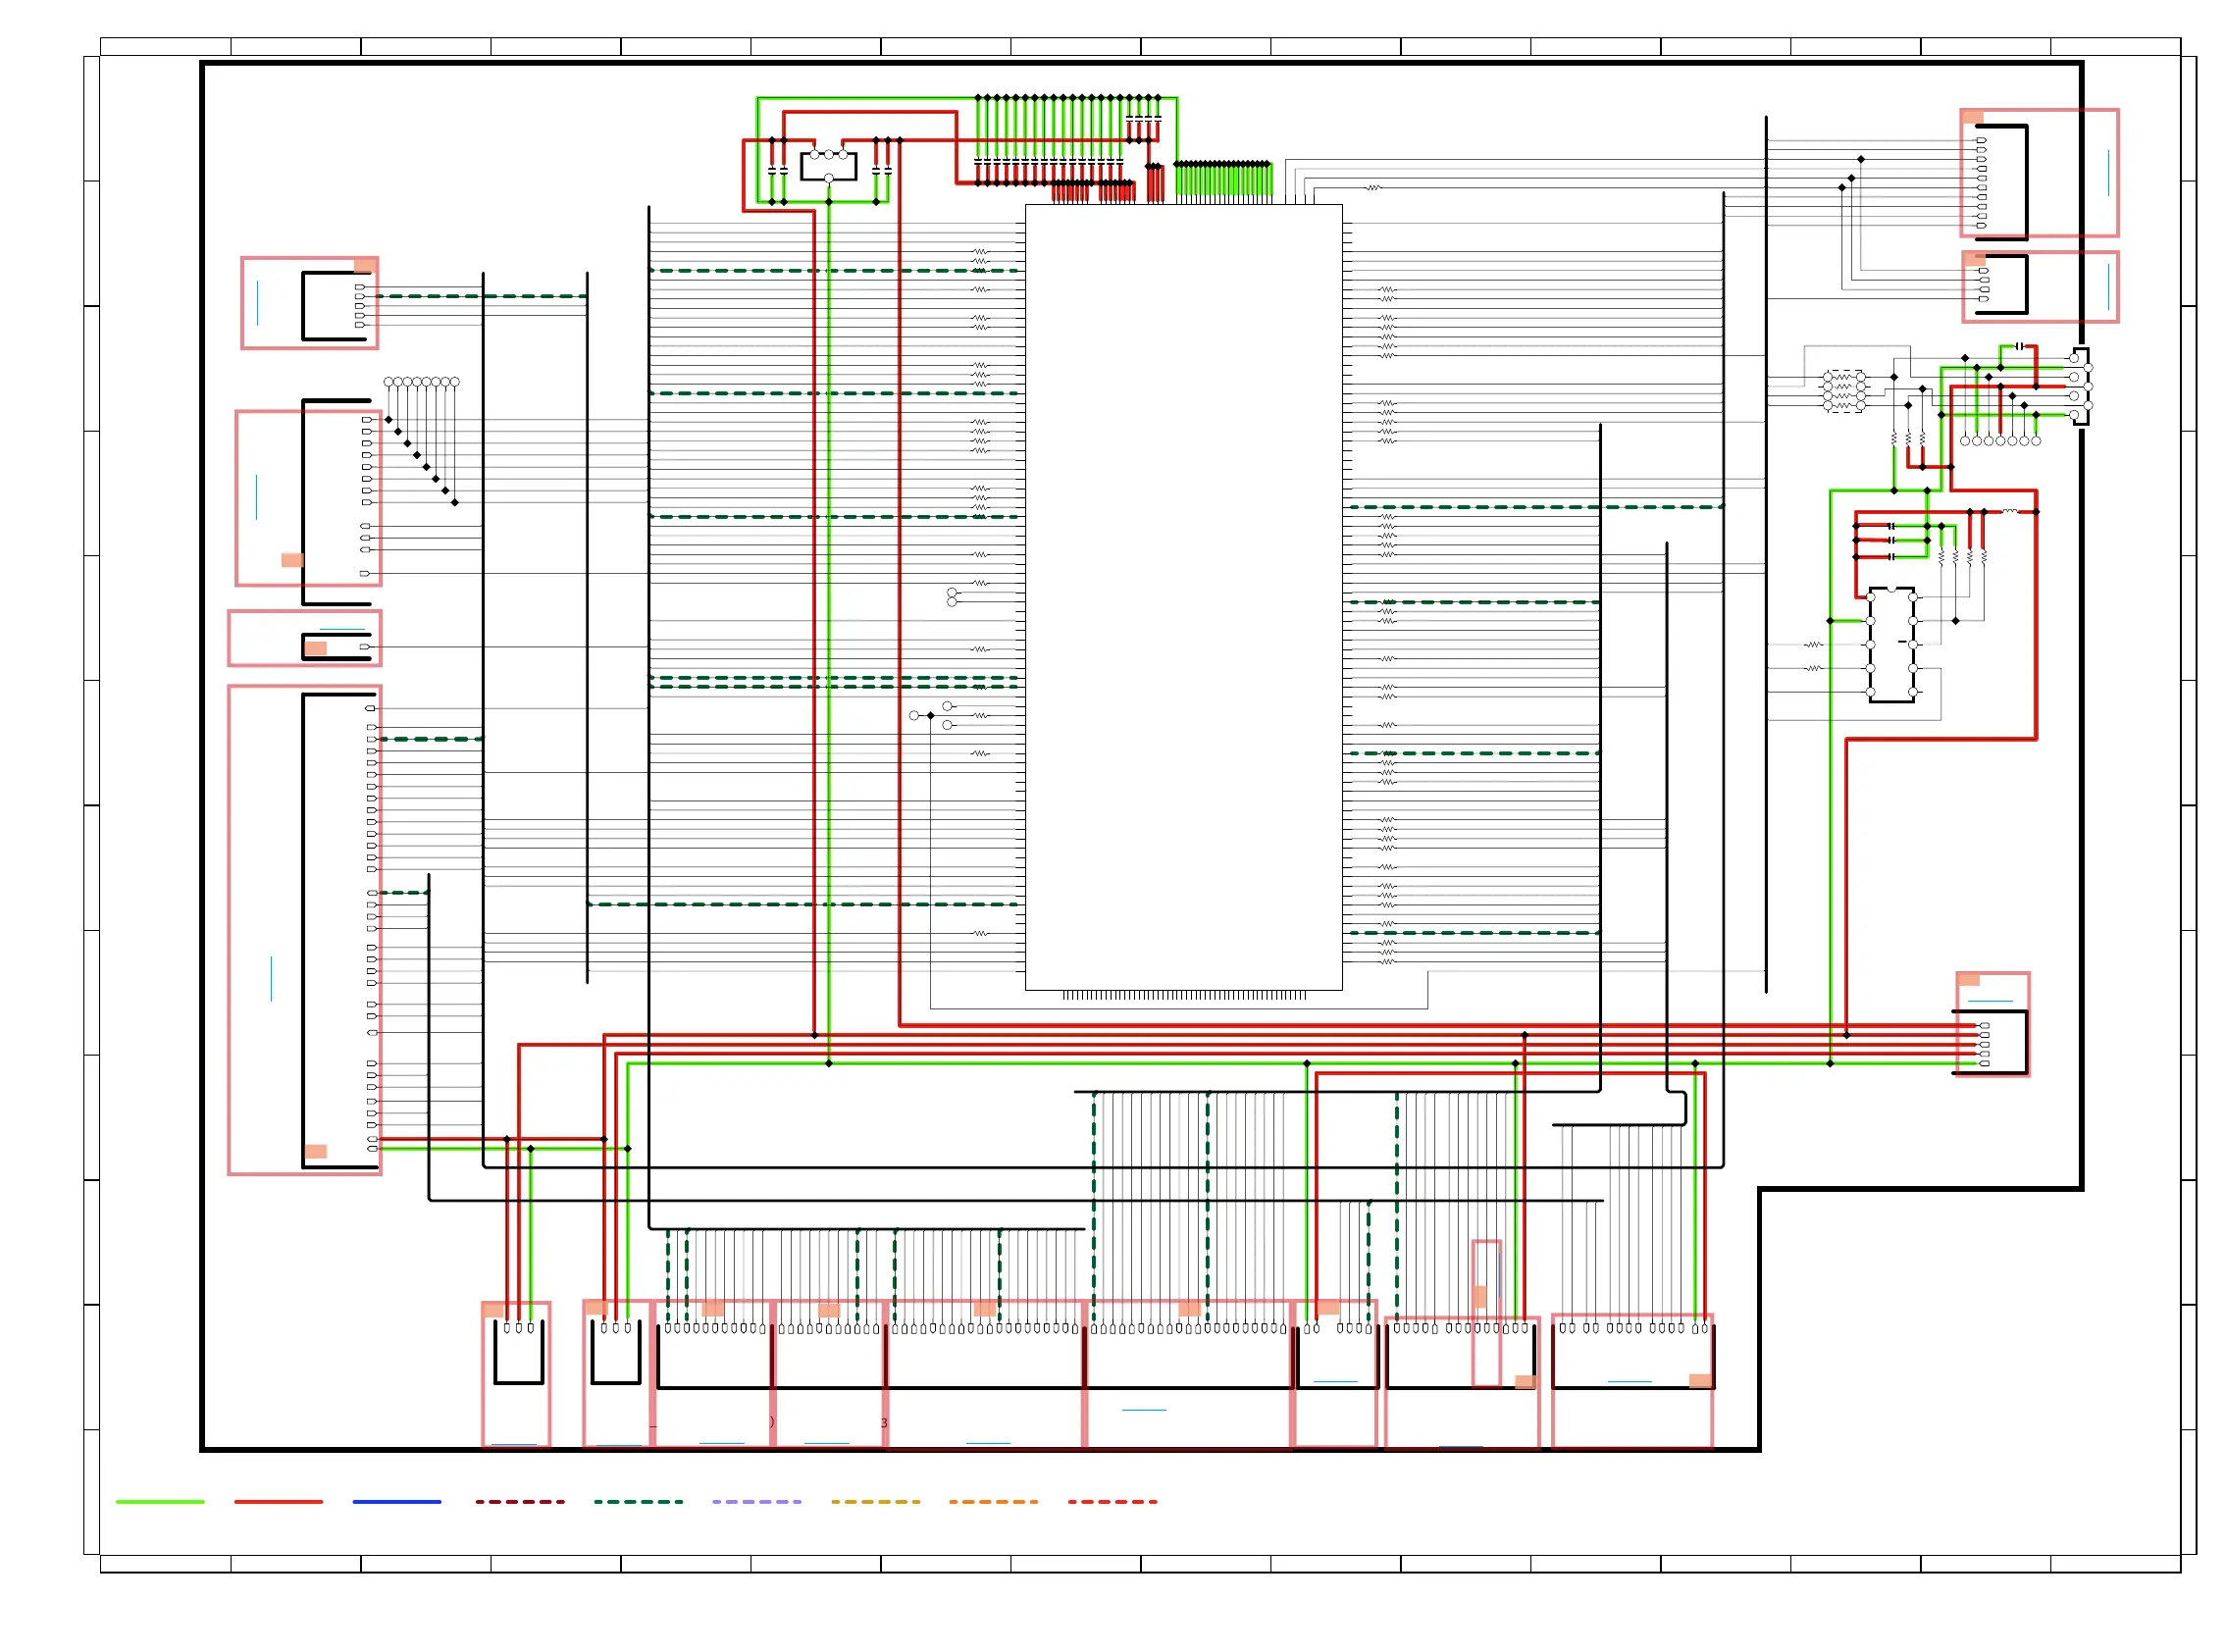
Task: Click the solid green line in legend
Action: [160, 1501]
